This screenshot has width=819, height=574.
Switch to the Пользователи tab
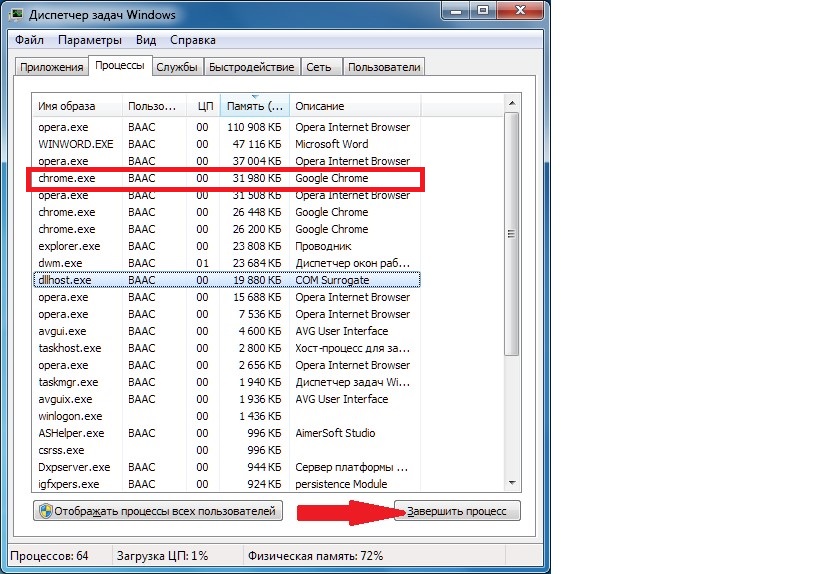coord(384,67)
